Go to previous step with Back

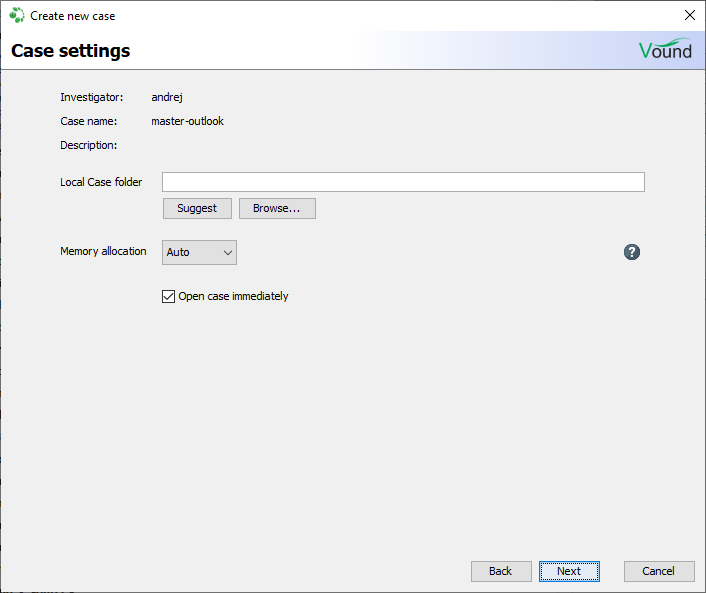[501, 571]
